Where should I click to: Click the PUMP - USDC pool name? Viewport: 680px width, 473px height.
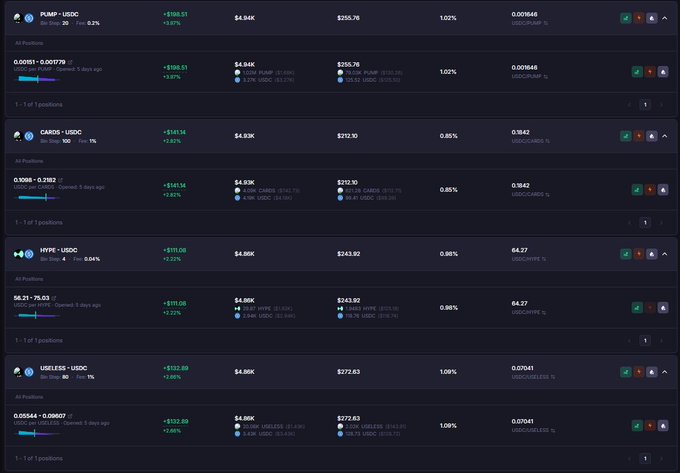tap(59, 14)
